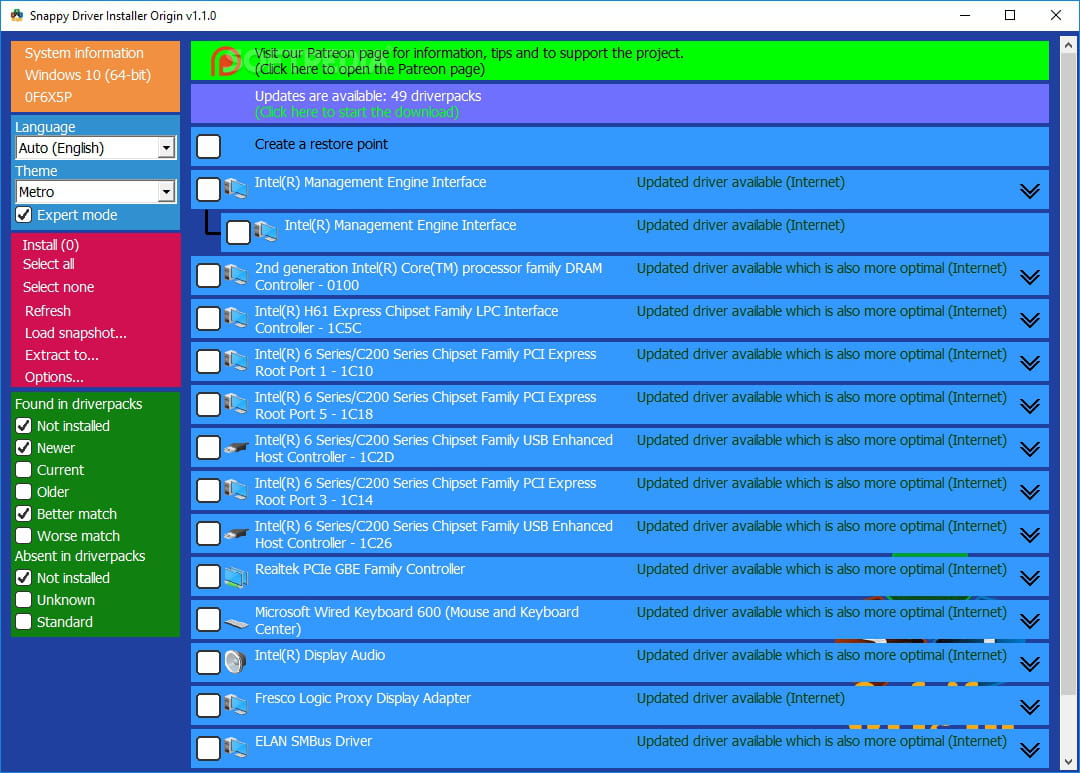Enable the Older drivers filter checkbox
Viewport: 1080px width, 773px height.
click(24, 492)
